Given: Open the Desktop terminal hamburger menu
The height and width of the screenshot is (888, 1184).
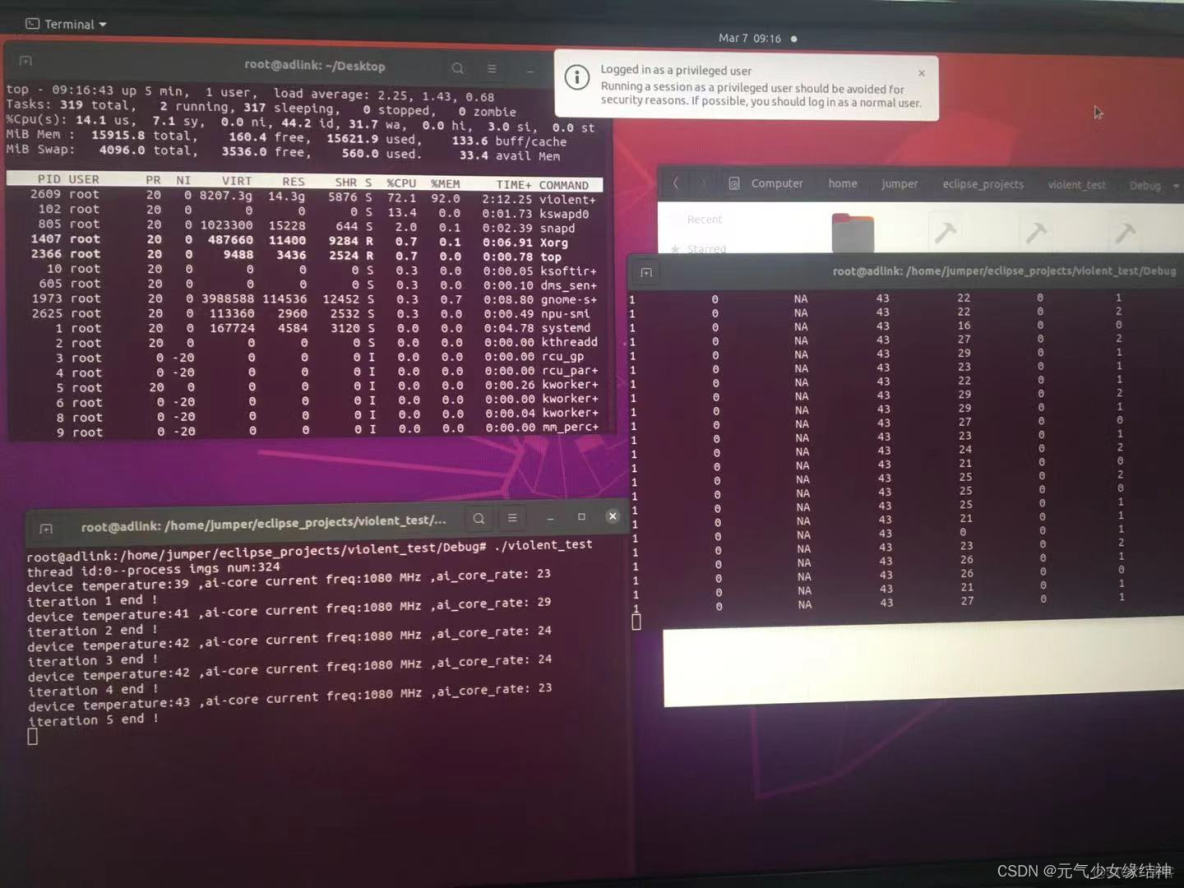Looking at the screenshot, I should pyautogui.click(x=493, y=67).
